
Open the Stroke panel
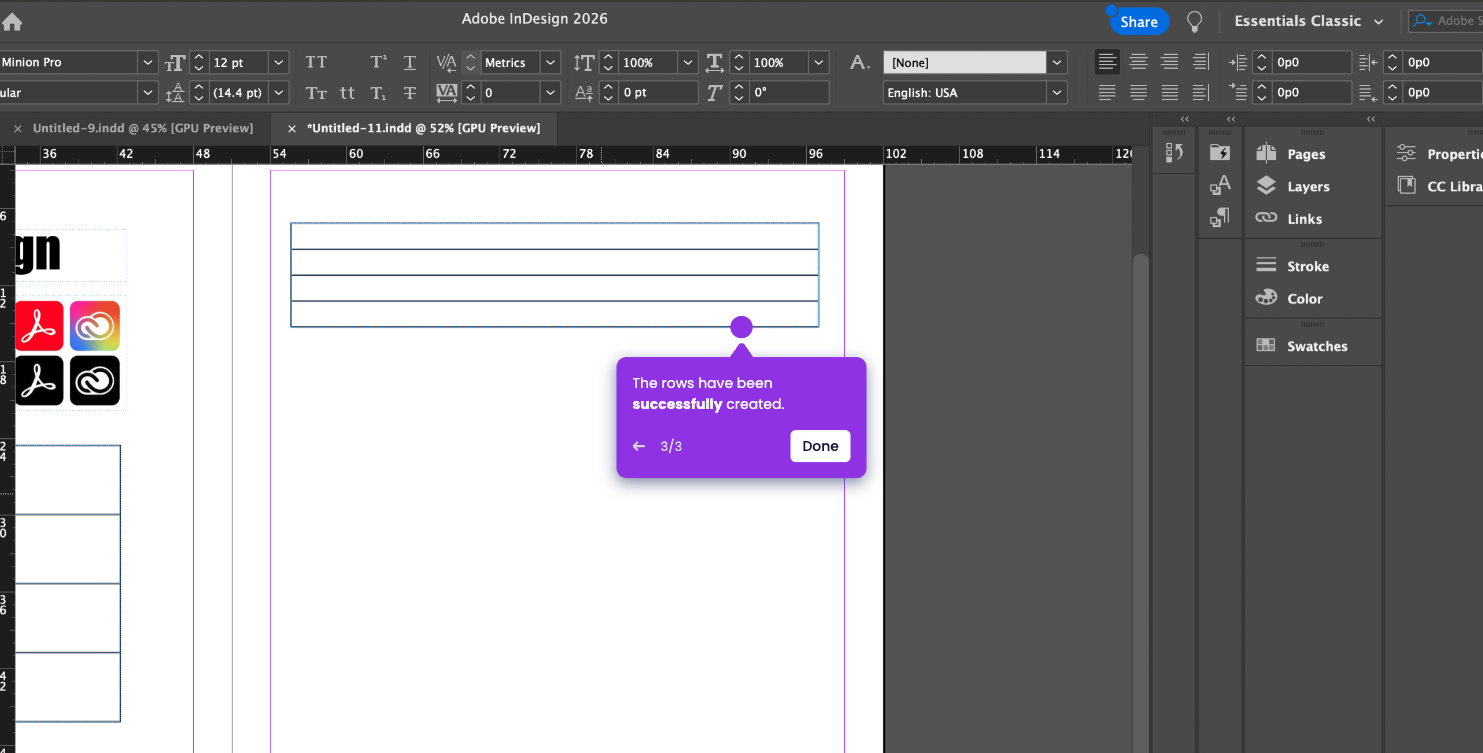click(1307, 266)
